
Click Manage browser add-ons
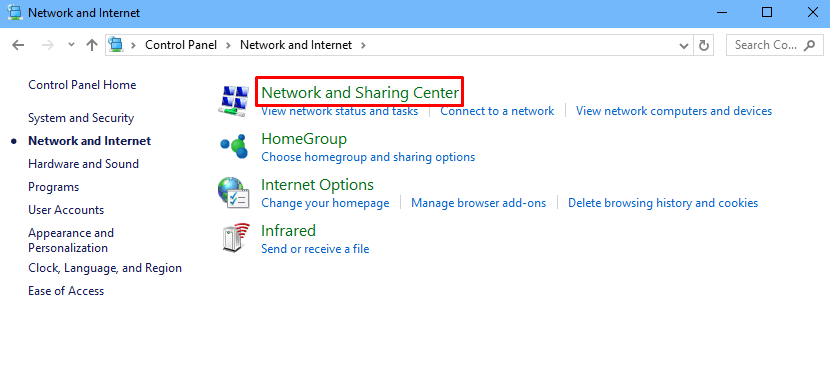479,203
